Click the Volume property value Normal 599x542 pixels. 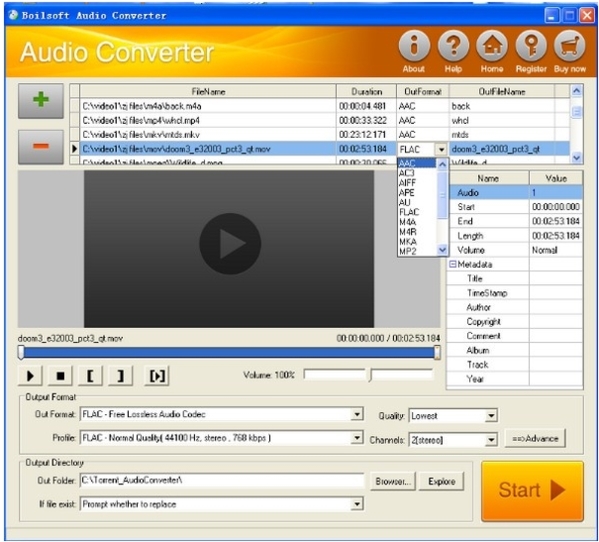556,250
